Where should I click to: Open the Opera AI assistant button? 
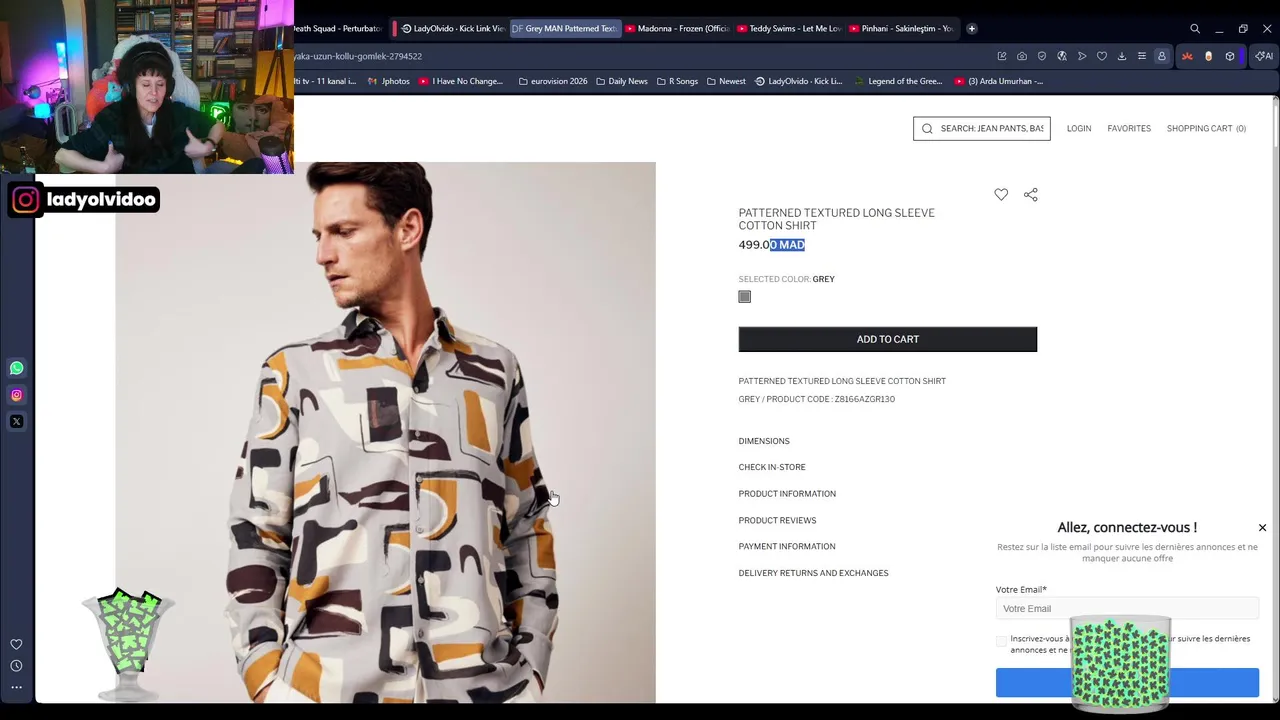(1264, 56)
